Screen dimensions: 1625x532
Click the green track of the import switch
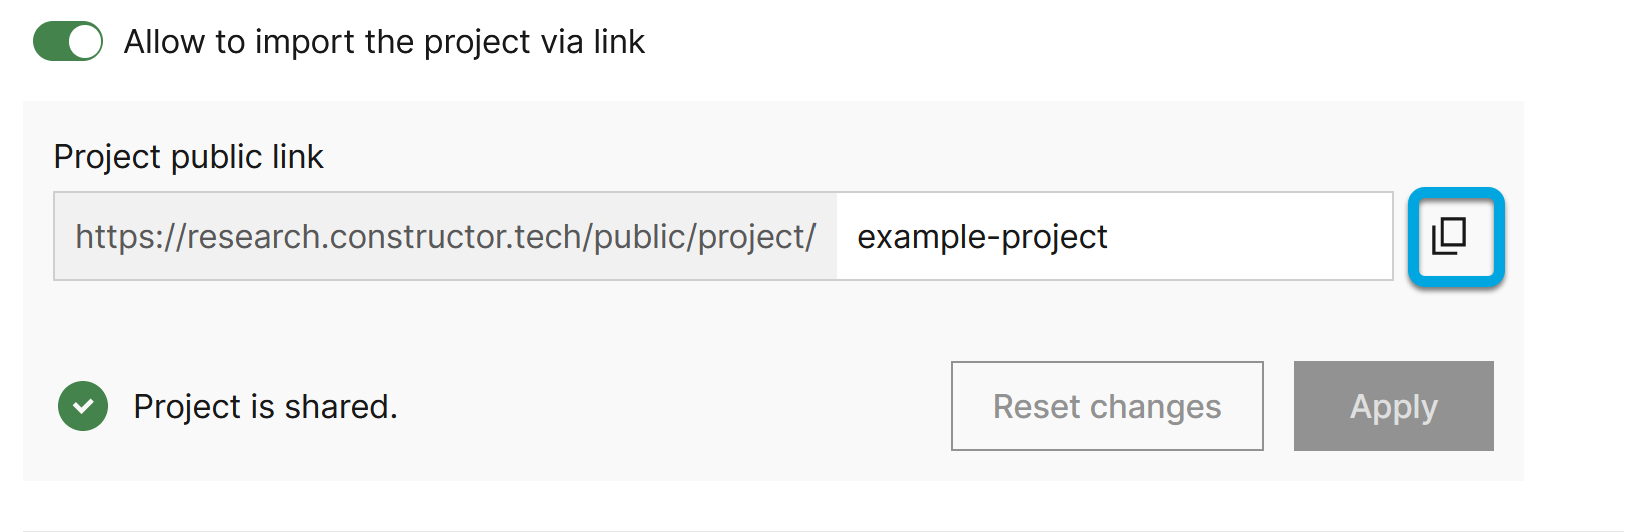coord(52,42)
